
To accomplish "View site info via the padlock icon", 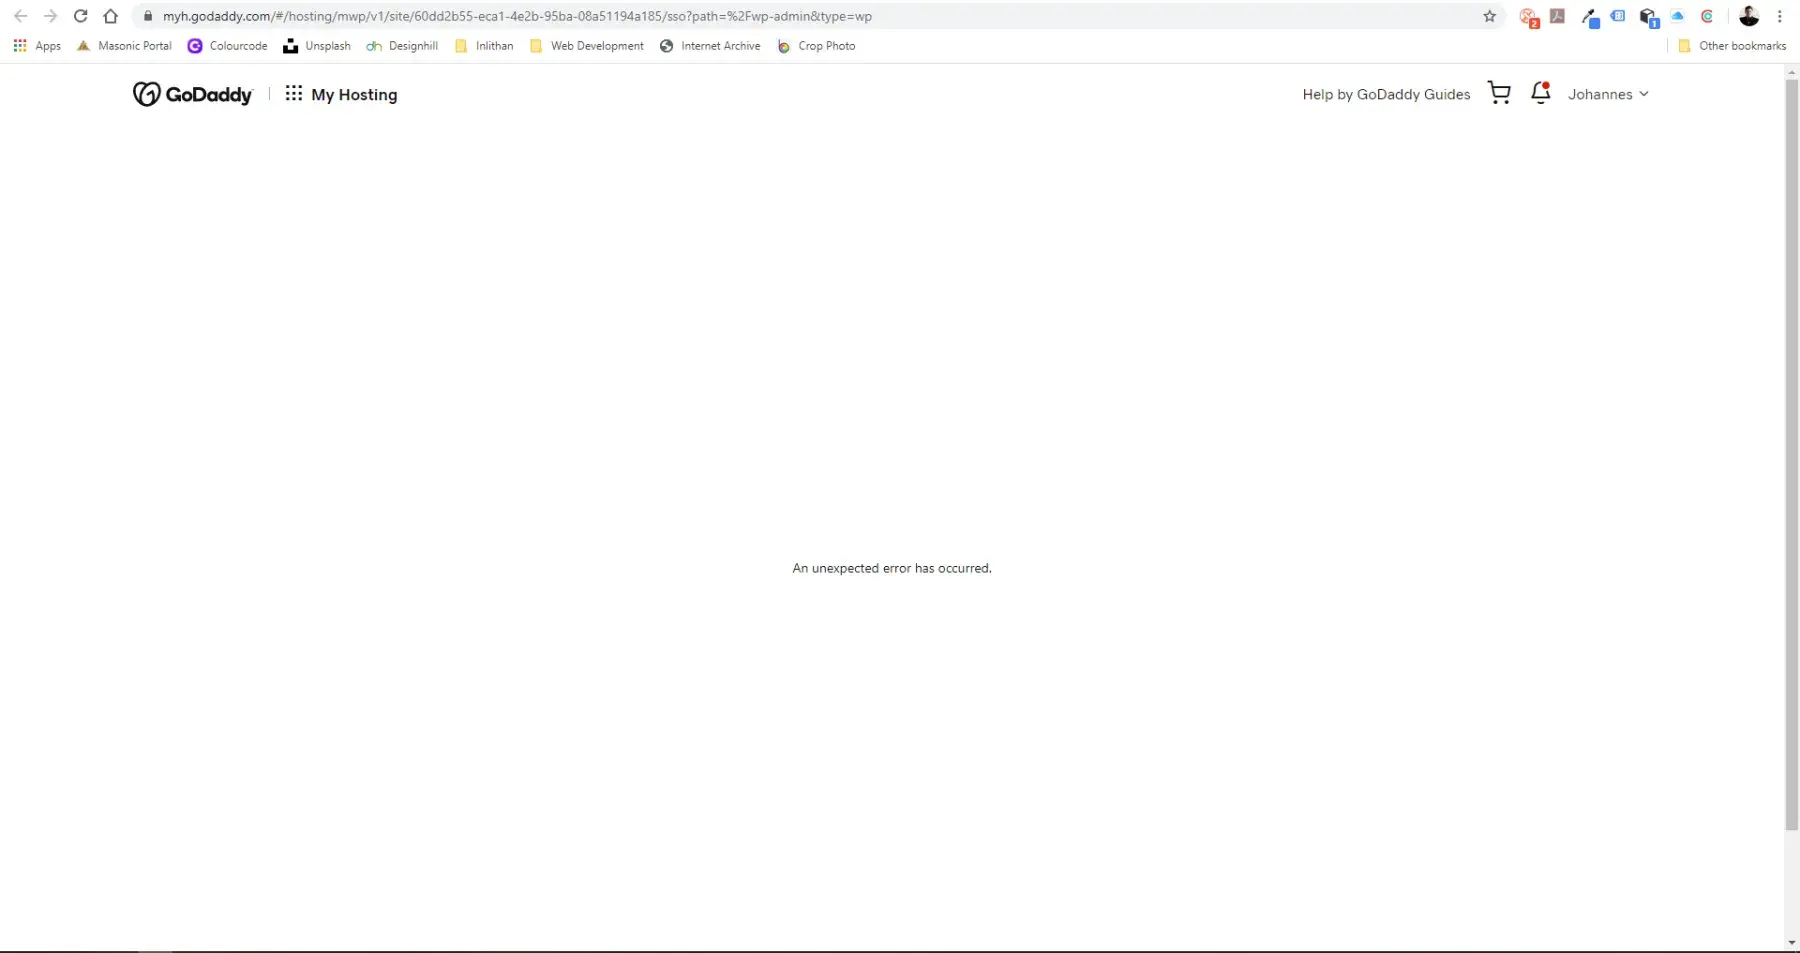I will coord(148,16).
